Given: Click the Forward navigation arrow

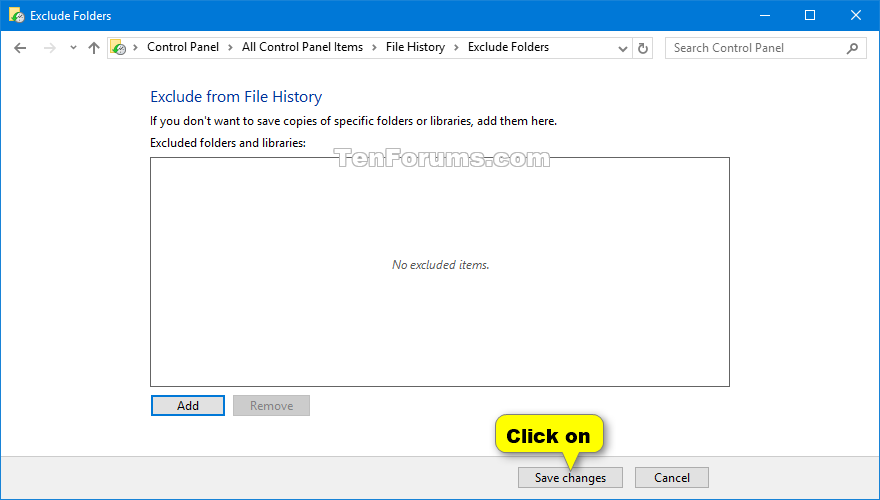Looking at the screenshot, I should (50, 48).
